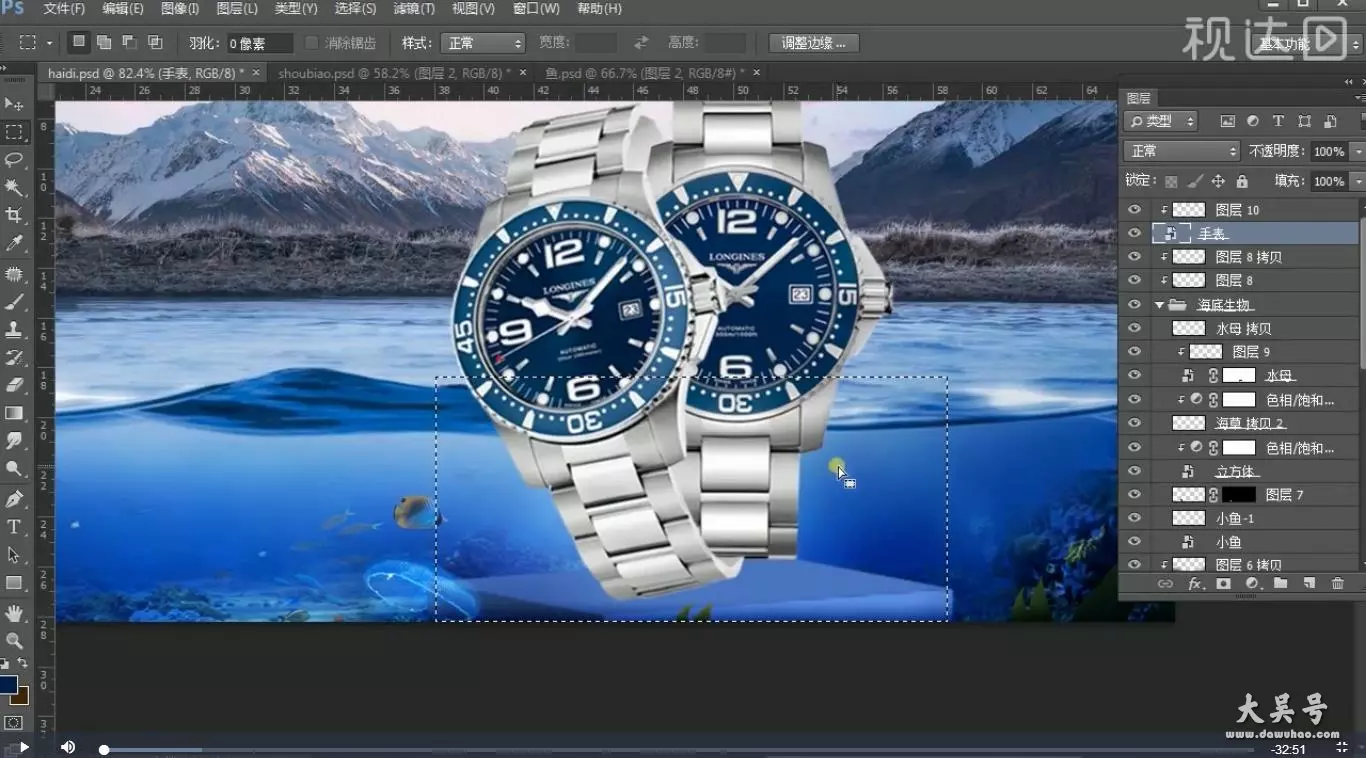
Task: Filter layers by type (T) icon
Action: coord(1278,121)
